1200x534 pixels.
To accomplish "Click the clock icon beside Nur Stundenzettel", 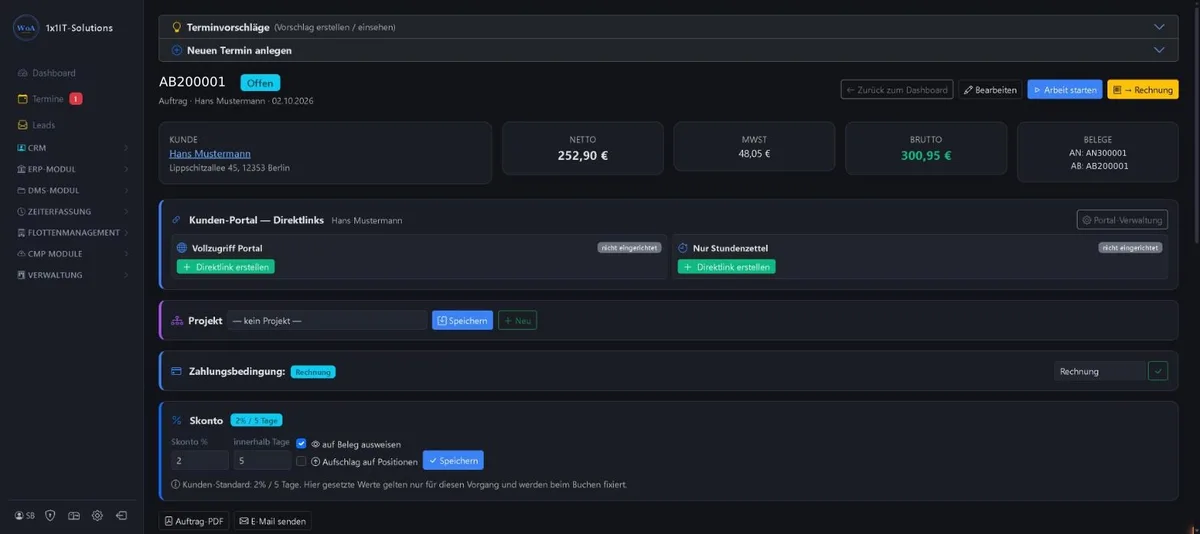I will [683, 247].
